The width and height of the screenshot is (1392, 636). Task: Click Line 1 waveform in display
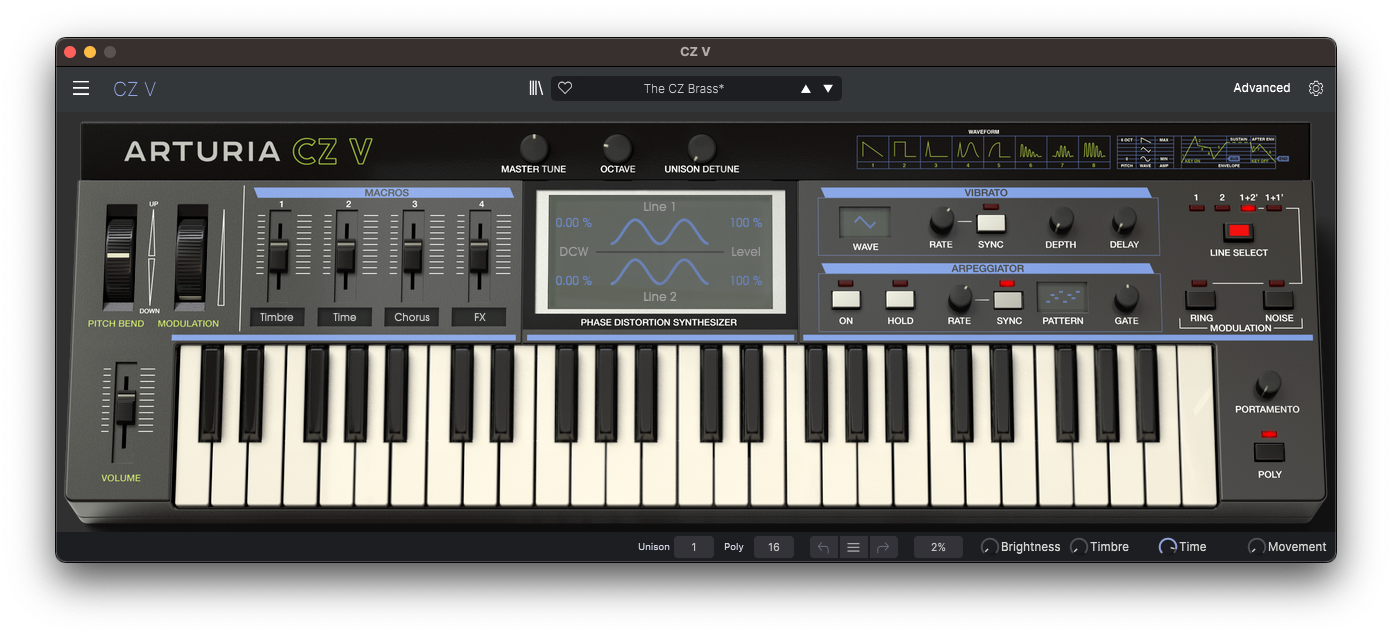coord(660,233)
